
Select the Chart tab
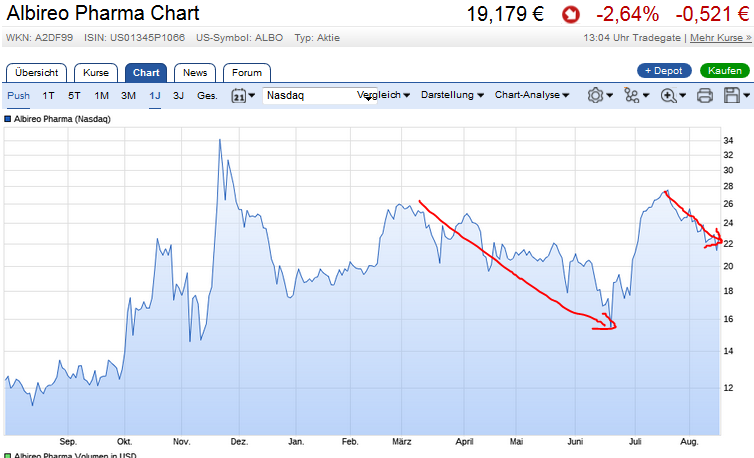146,73
